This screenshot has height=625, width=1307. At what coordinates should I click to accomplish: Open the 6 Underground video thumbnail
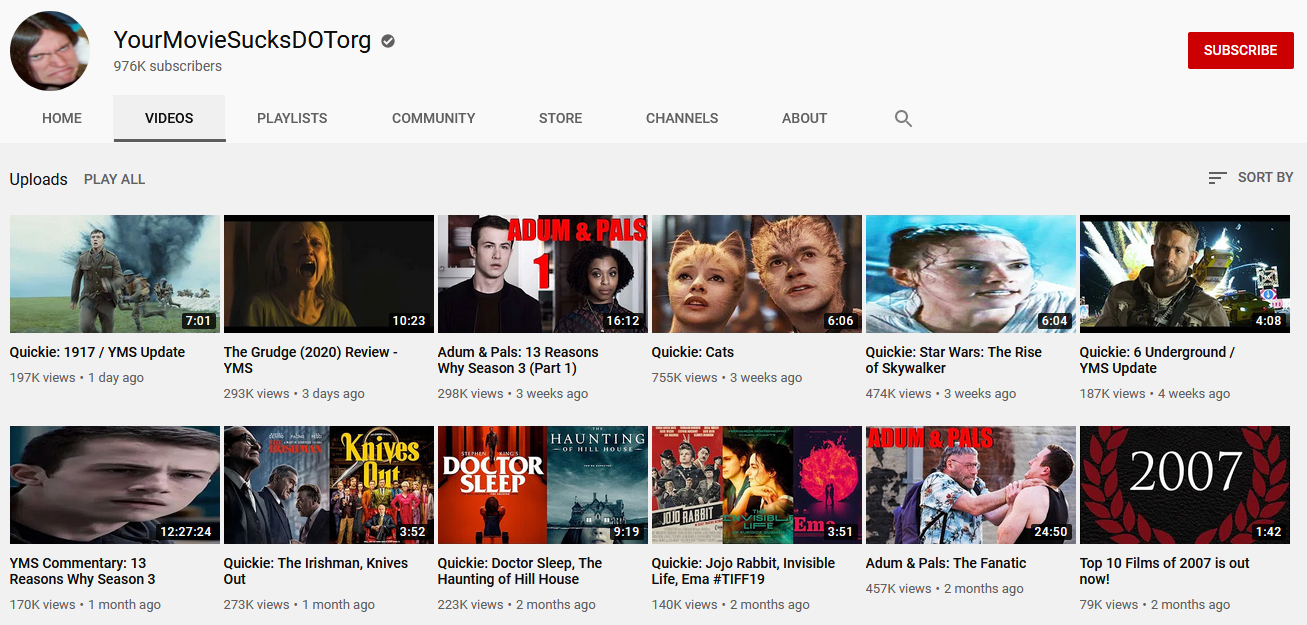tap(1185, 274)
